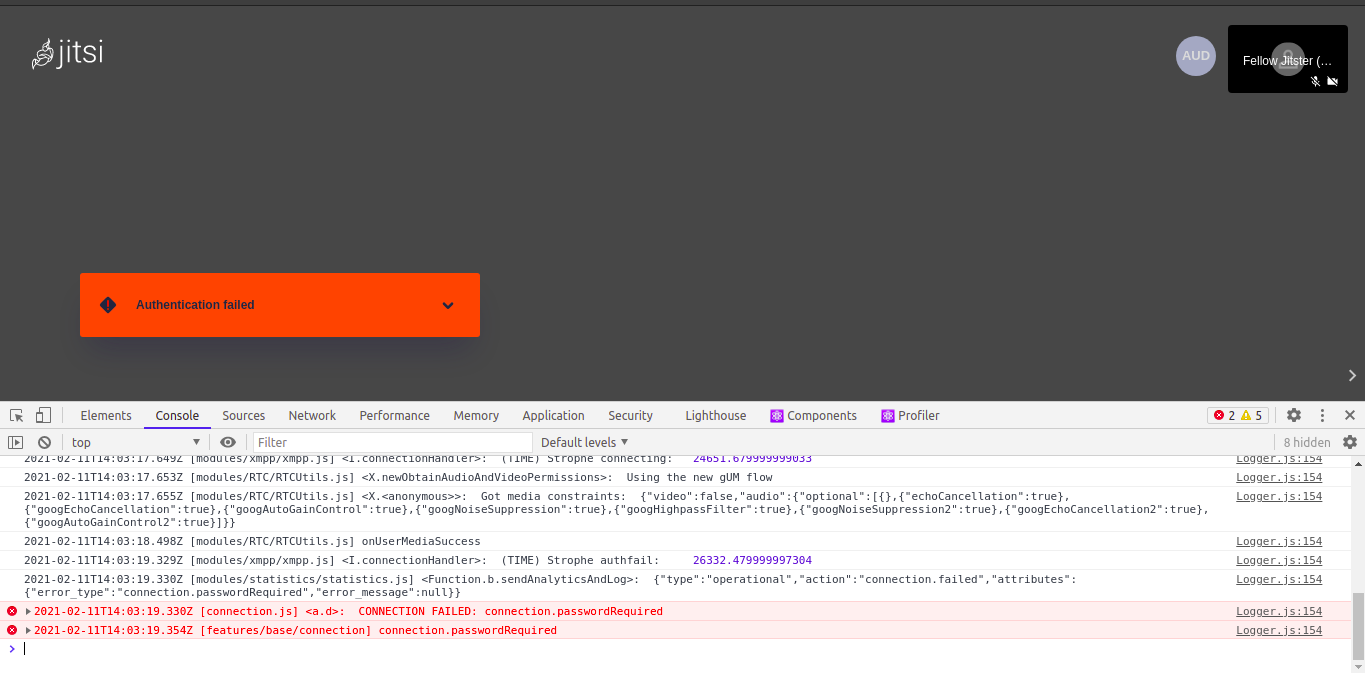Open the Lighthouse tab

[715, 415]
